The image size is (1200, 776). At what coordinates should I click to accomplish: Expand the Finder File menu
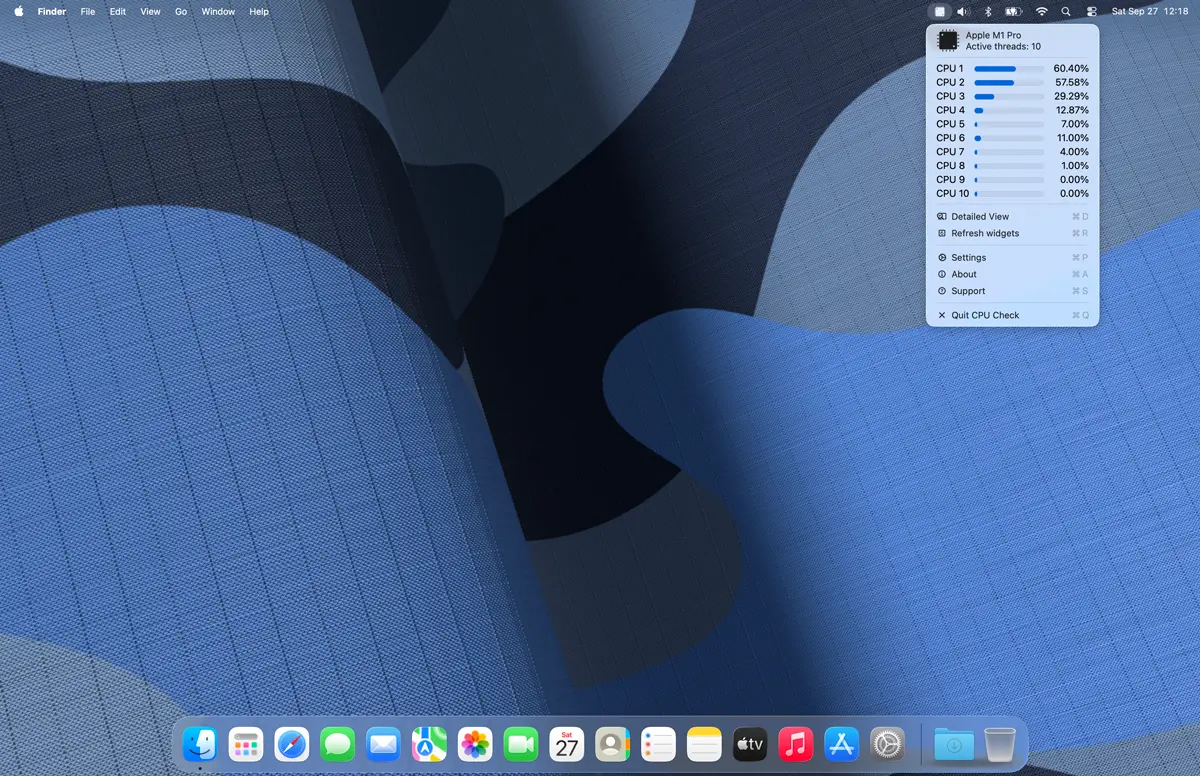88,12
